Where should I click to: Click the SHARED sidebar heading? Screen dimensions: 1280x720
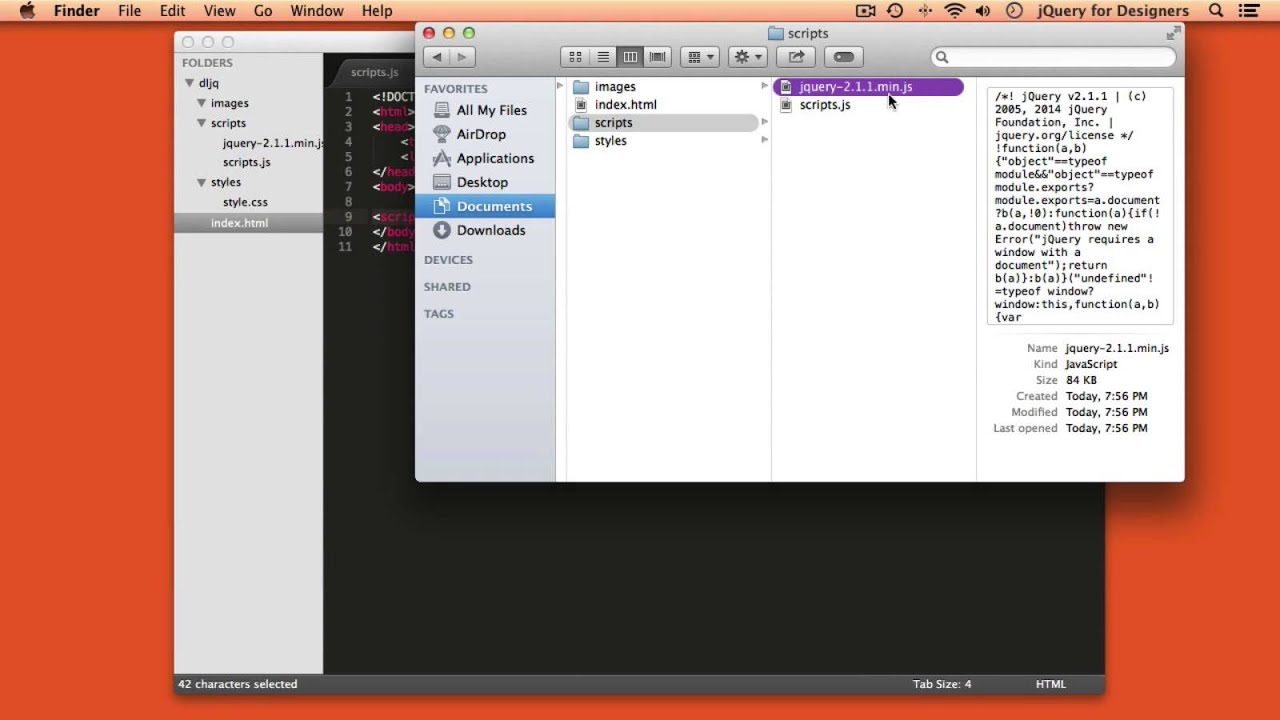tap(447, 287)
